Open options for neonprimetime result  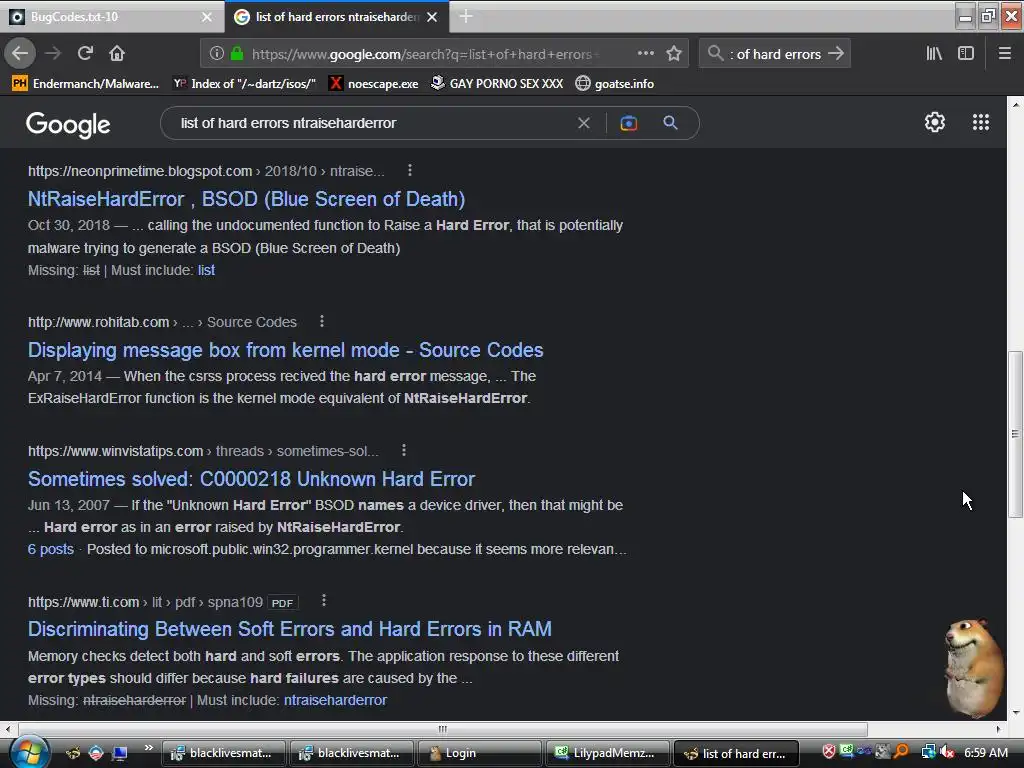coord(409,170)
